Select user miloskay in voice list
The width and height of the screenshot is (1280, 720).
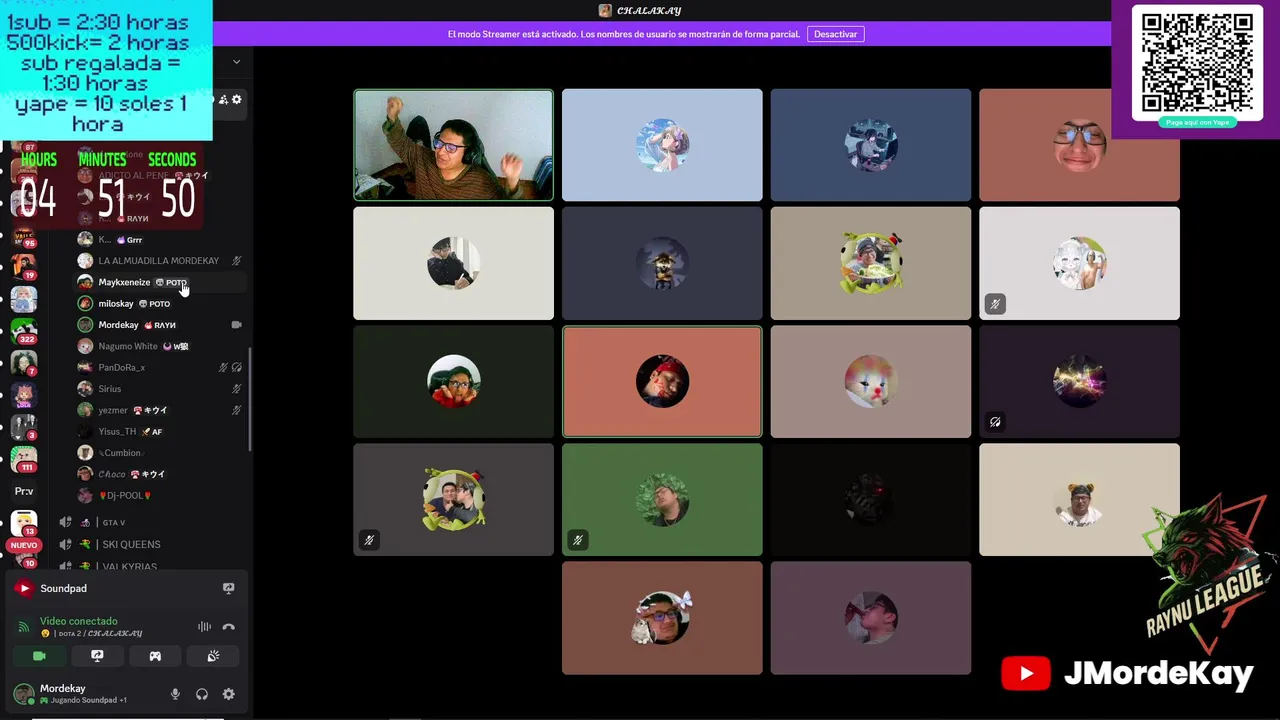(160, 303)
